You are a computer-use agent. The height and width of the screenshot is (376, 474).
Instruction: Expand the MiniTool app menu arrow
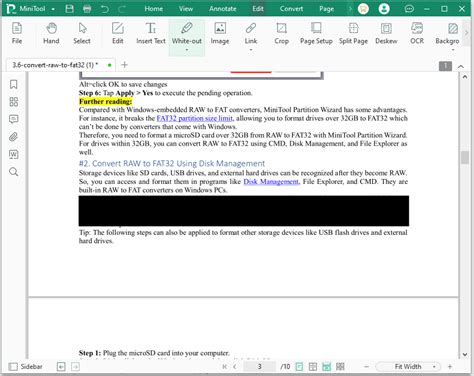53,9
